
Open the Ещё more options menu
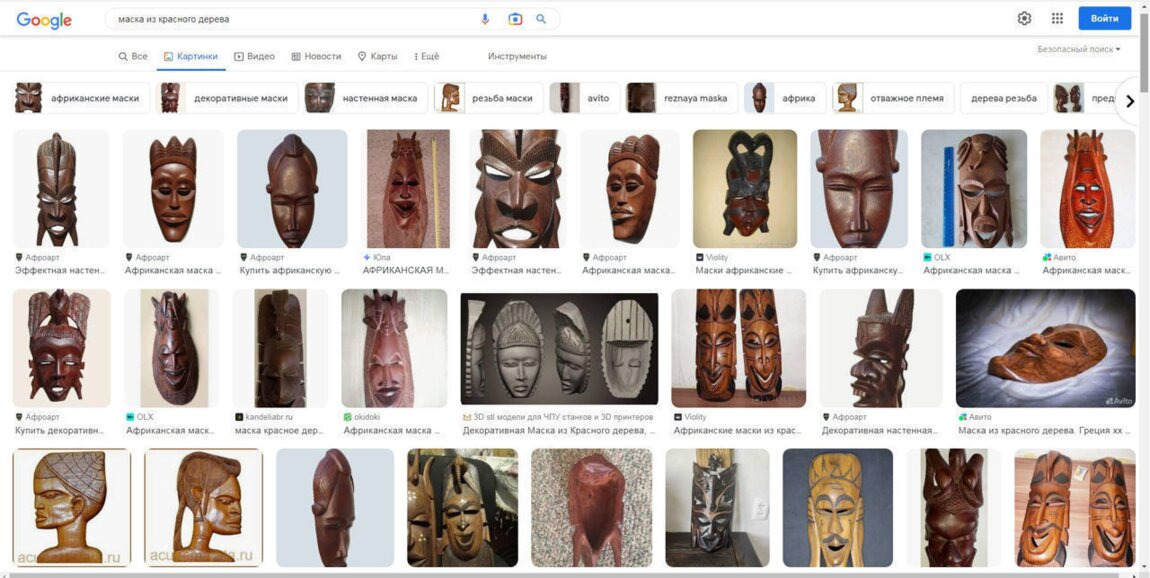tap(427, 57)
